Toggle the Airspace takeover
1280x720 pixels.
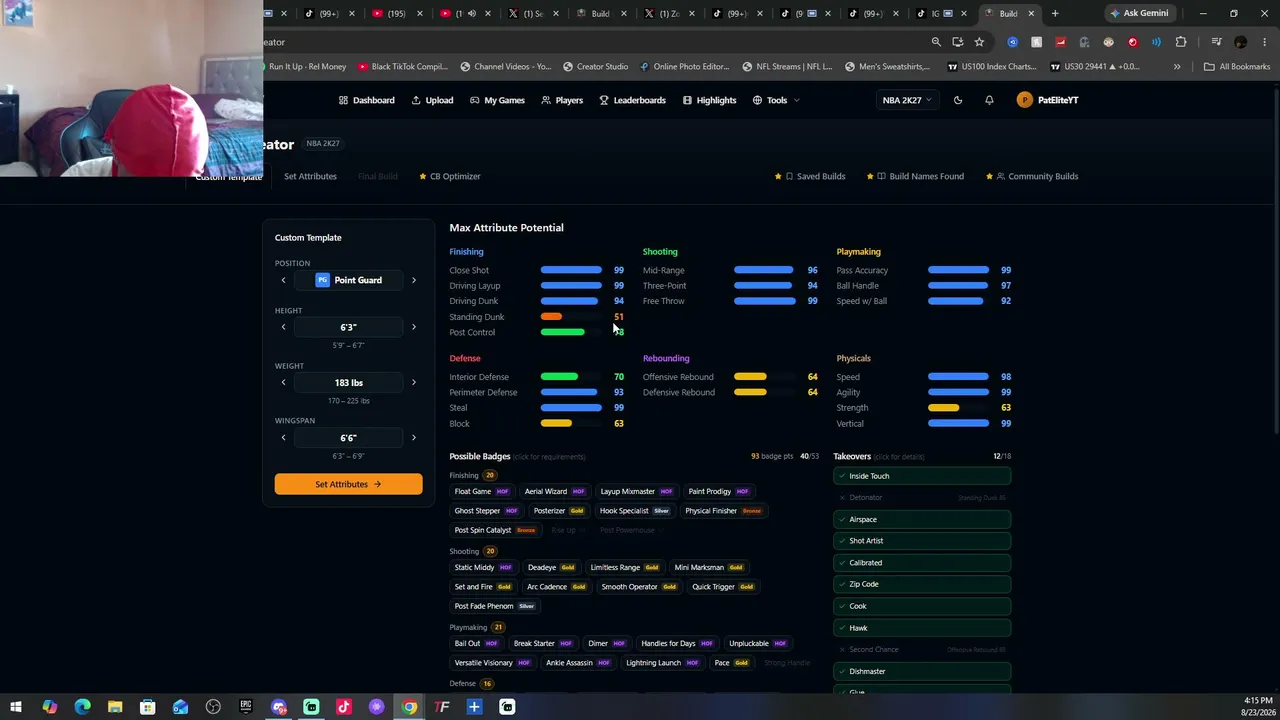(922, 519)
